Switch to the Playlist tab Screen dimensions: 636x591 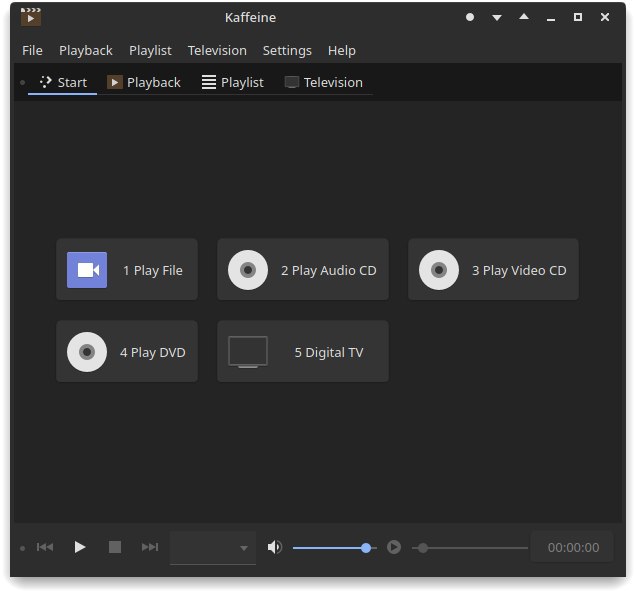tap(233, 82)
